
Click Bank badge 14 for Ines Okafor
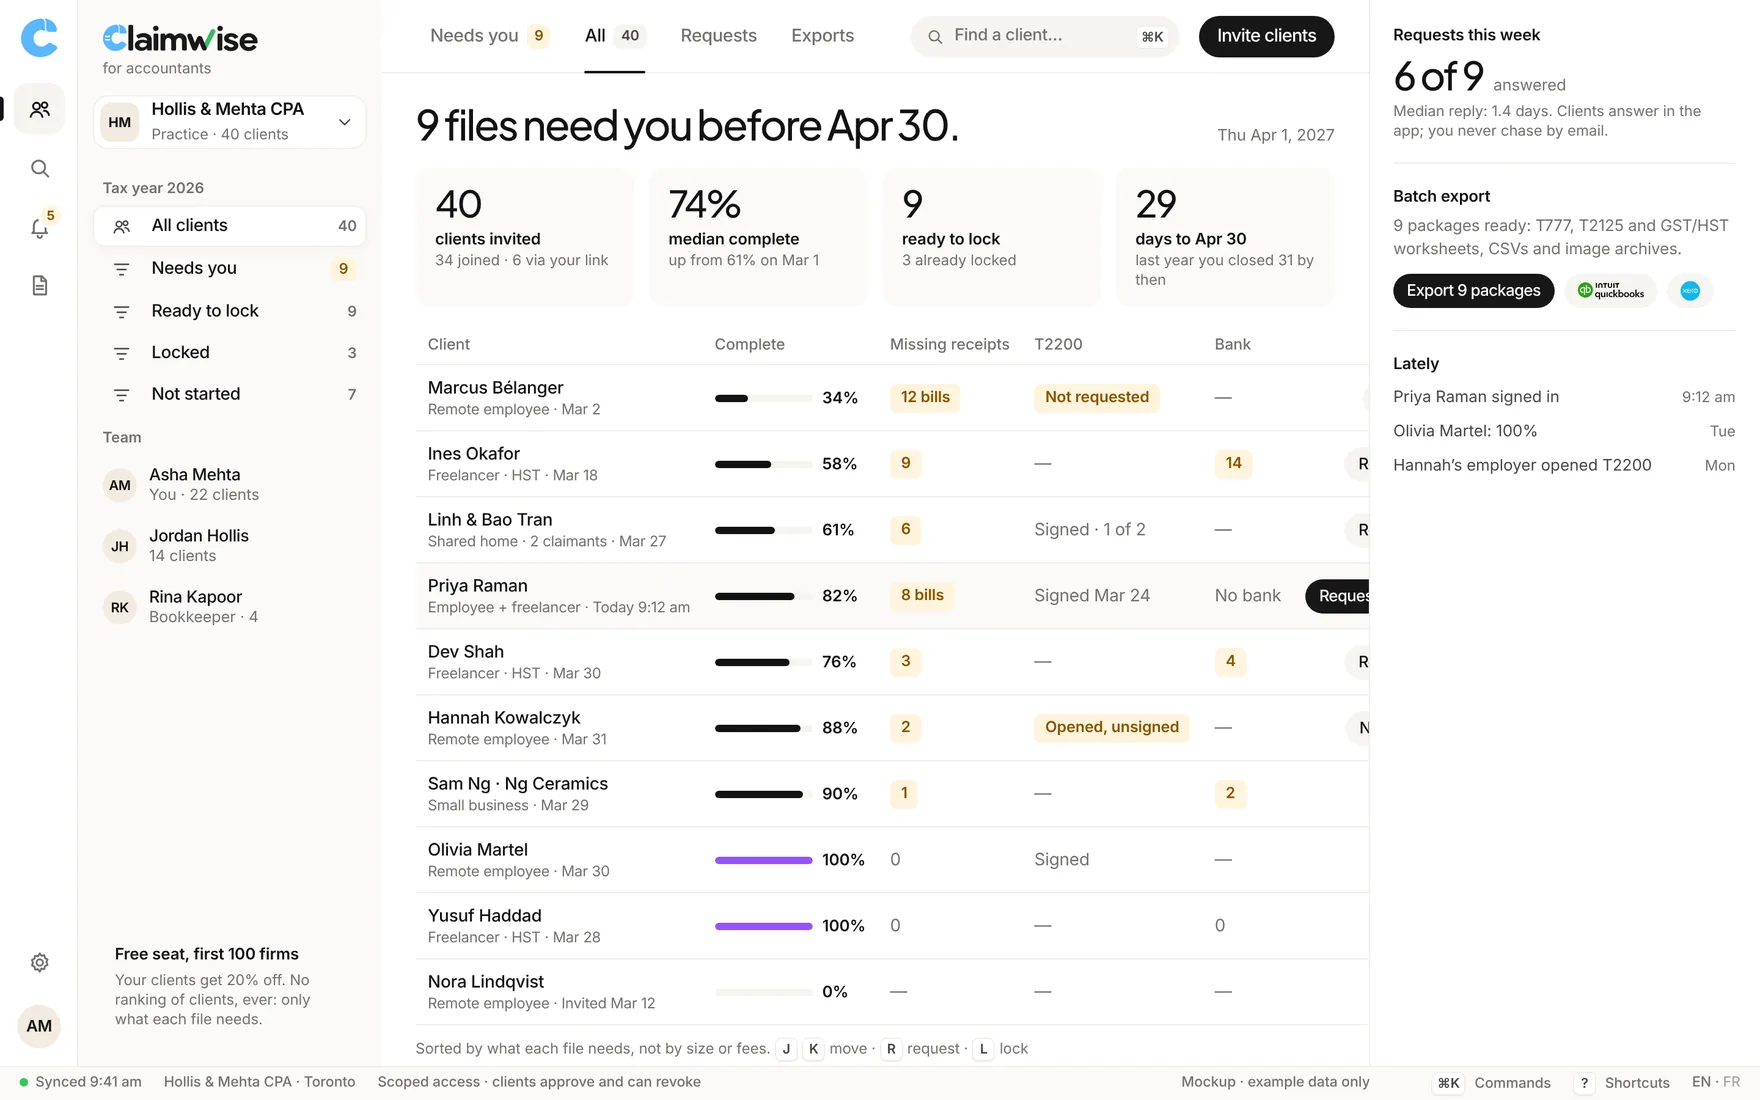pyautogui.click(x=1233, y=463)
